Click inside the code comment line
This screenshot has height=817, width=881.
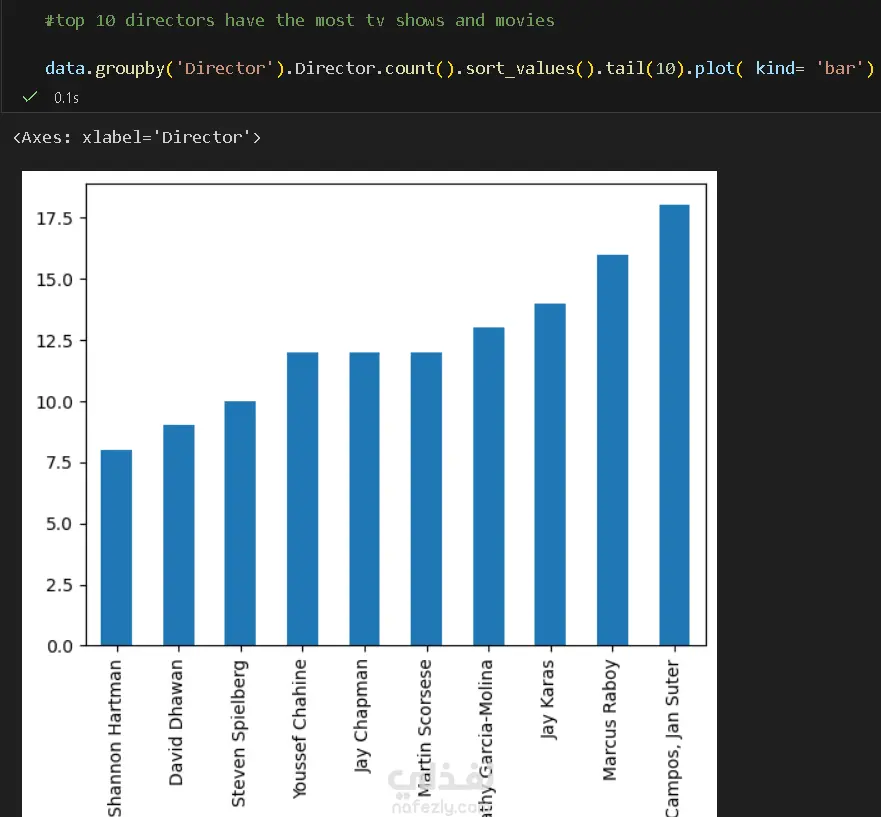click(300, 20)
